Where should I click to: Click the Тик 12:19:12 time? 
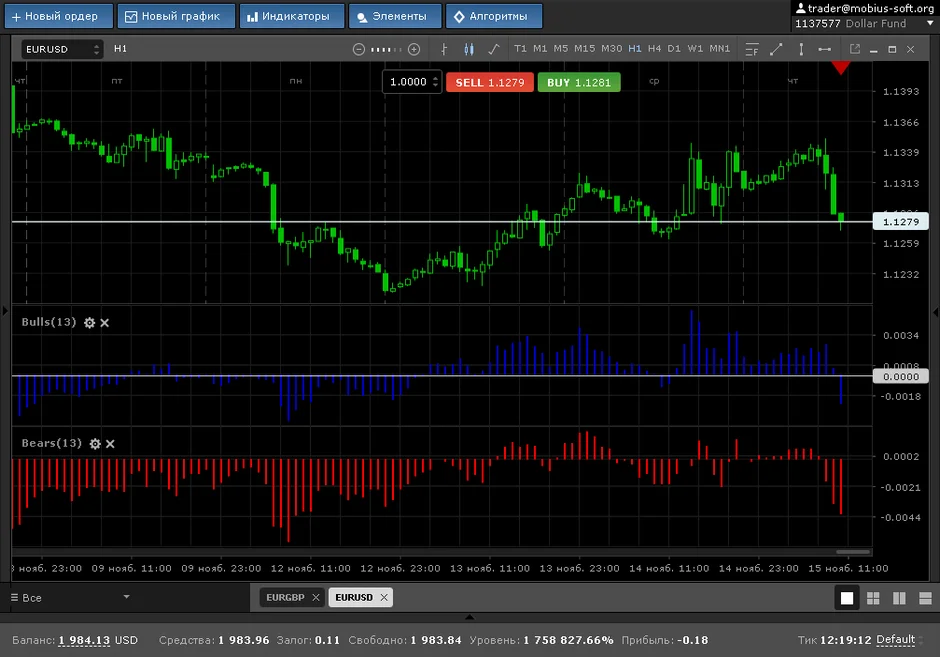[x=834, y=640]
